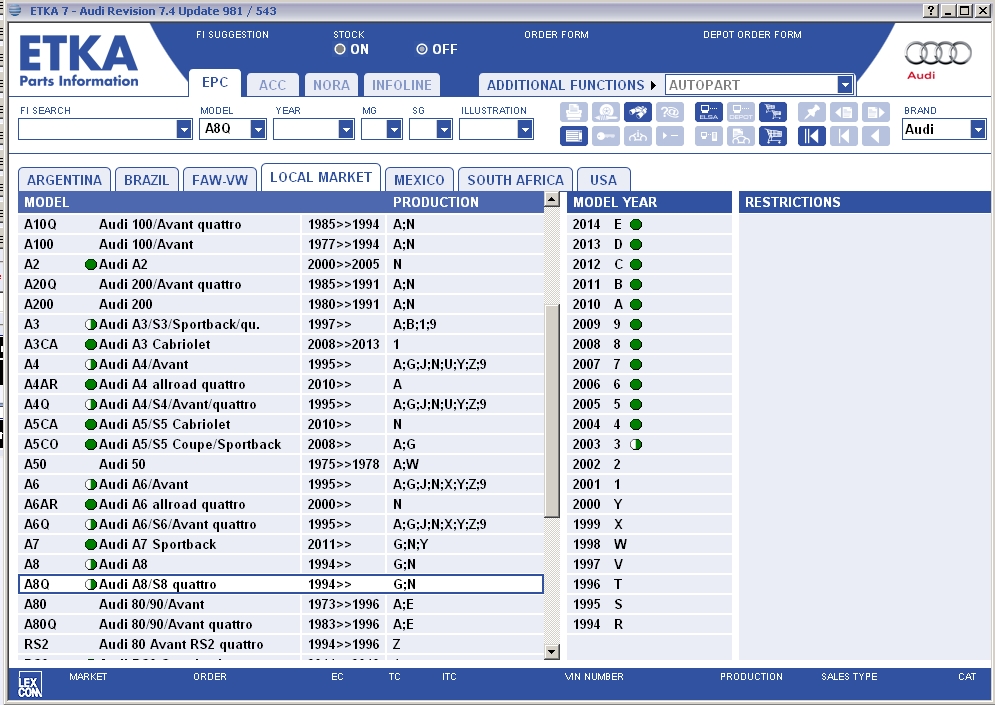This screenshot has height=705, width=995.
Task: Open the MG dropdown
Action: pyautogui.click(x=394, y=129)
